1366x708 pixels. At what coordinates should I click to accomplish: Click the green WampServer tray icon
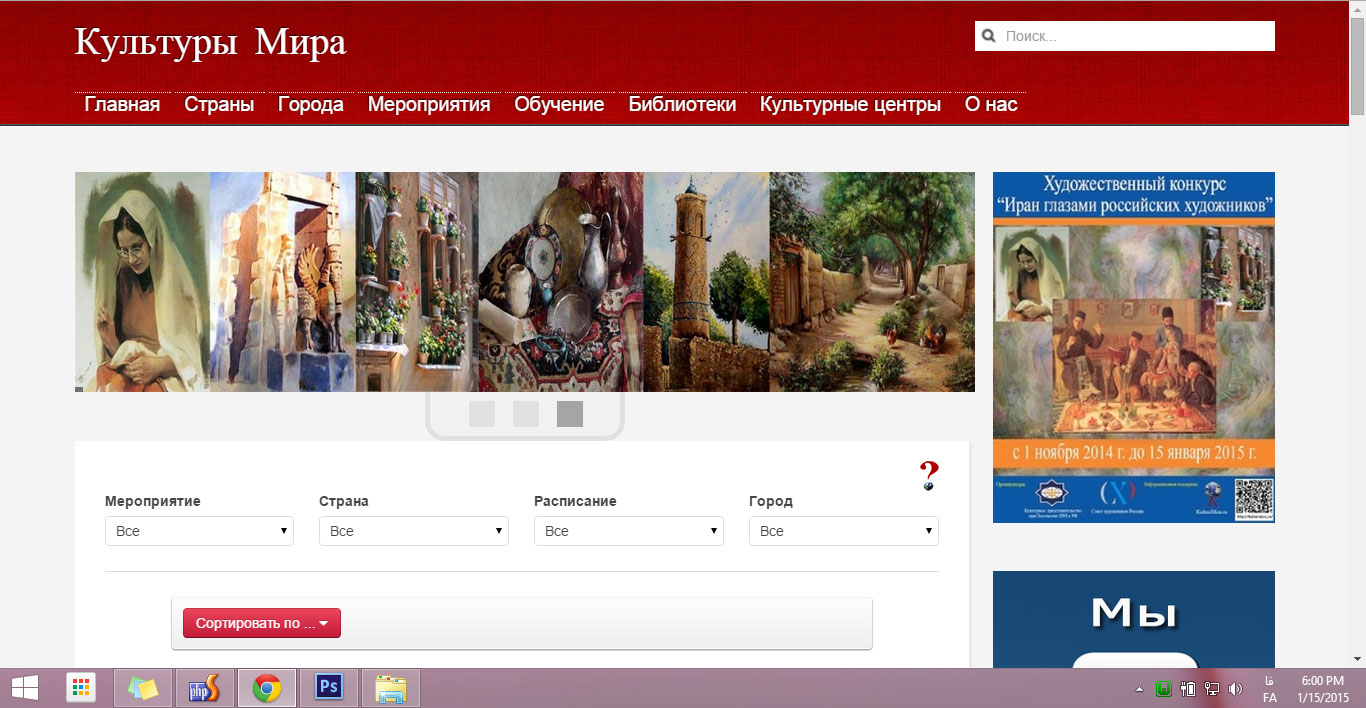[x=1163, y=689]
